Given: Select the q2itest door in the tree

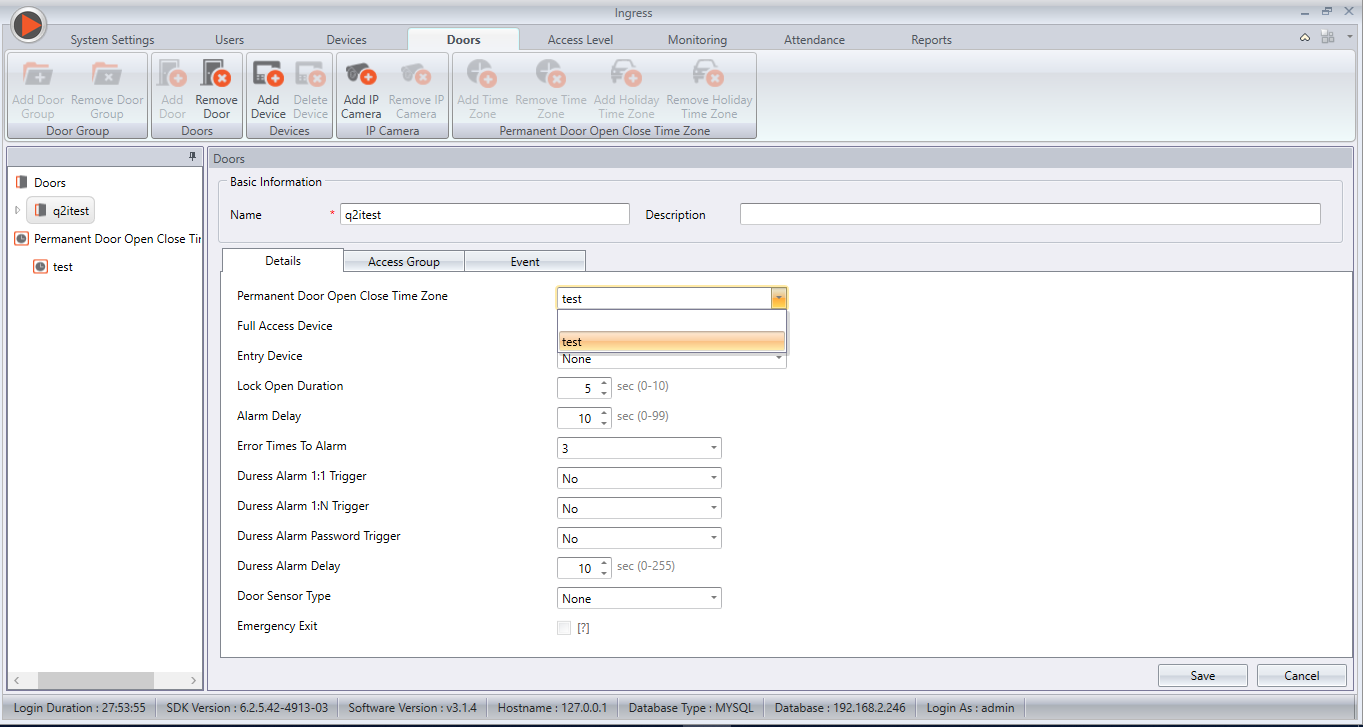Looking at the screenshot, I should (62, 210).
